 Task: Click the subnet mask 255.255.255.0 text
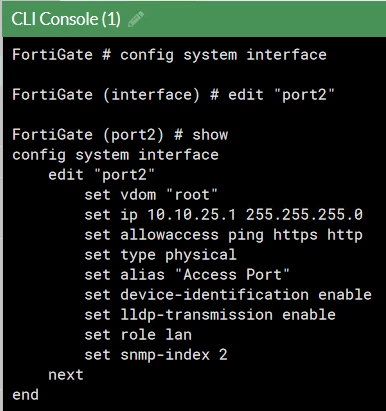pyautogui.click(x=304, y=215)
